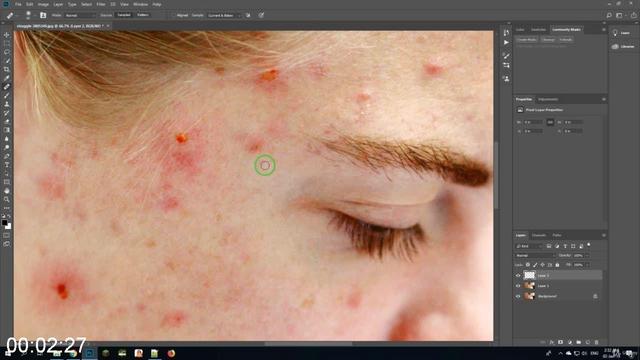This screenshot has width=640, height=360.
Task: Select the Eraser tool
Action: [7, 121]
